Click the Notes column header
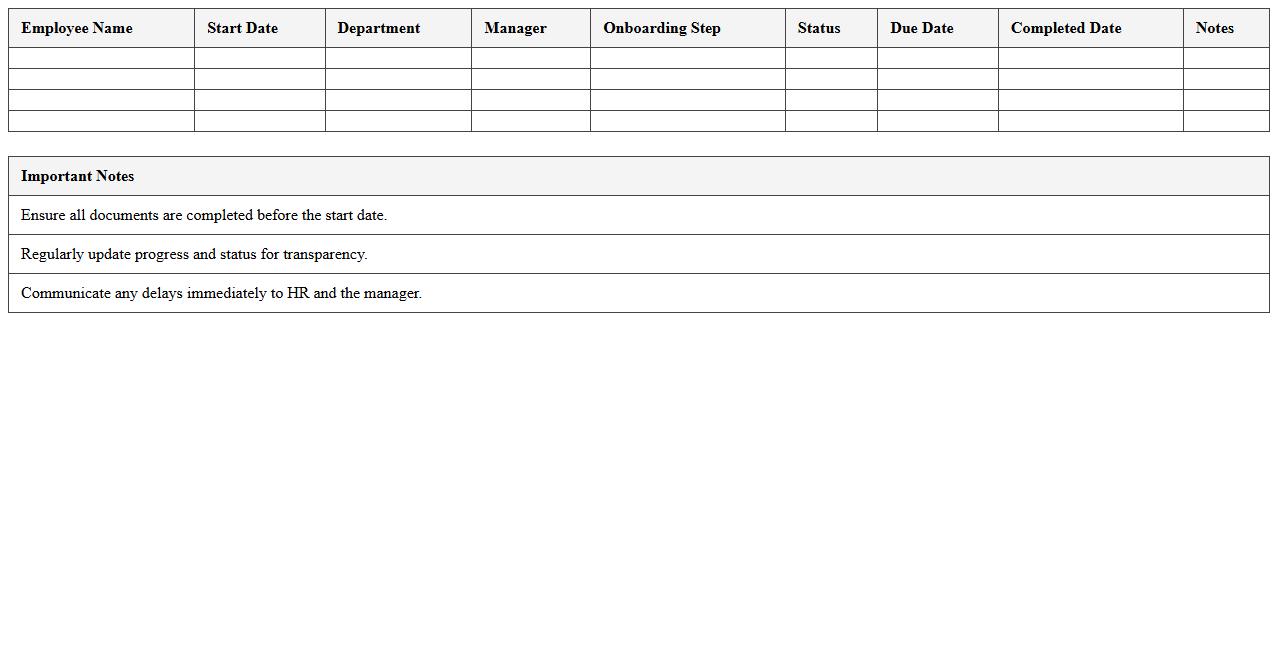The image size is (1278, 650). (1215, 28)
